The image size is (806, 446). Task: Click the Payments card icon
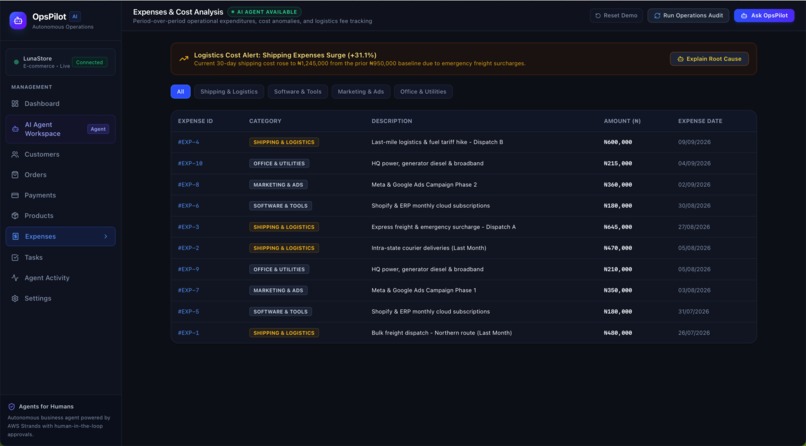15,195
